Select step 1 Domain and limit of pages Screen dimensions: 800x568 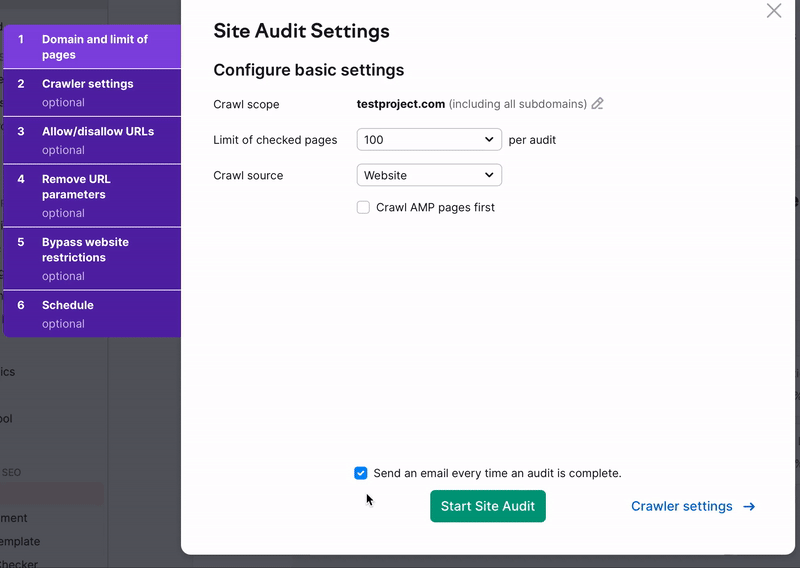(x=92, y=46)
